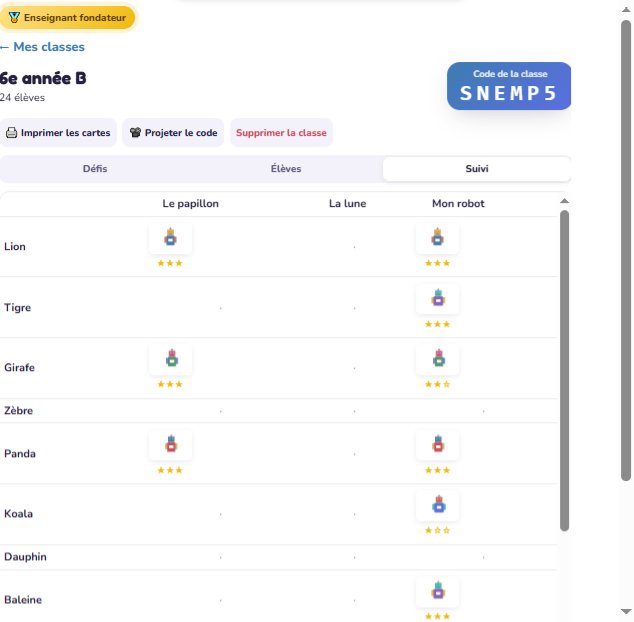Click the printer icon on Imprimer les cartes
Screen dimensions: 634x622
[x=12, y=133]
